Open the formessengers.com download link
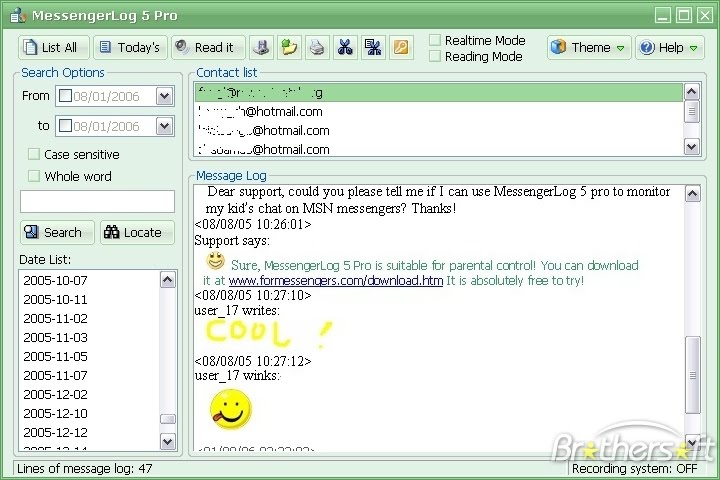This screenshot has width=720, height=480. coord(336,280)
